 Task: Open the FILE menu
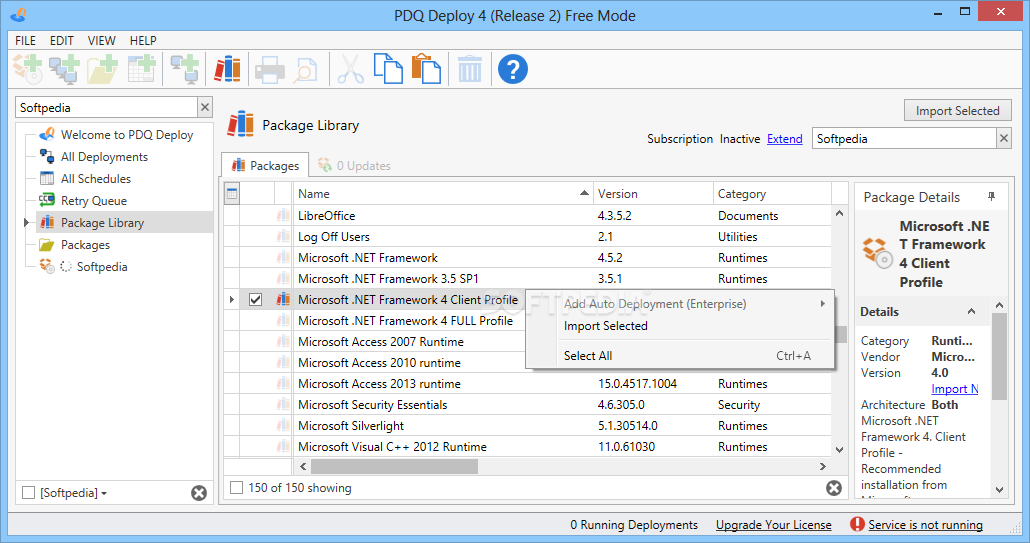coord(26,41)
